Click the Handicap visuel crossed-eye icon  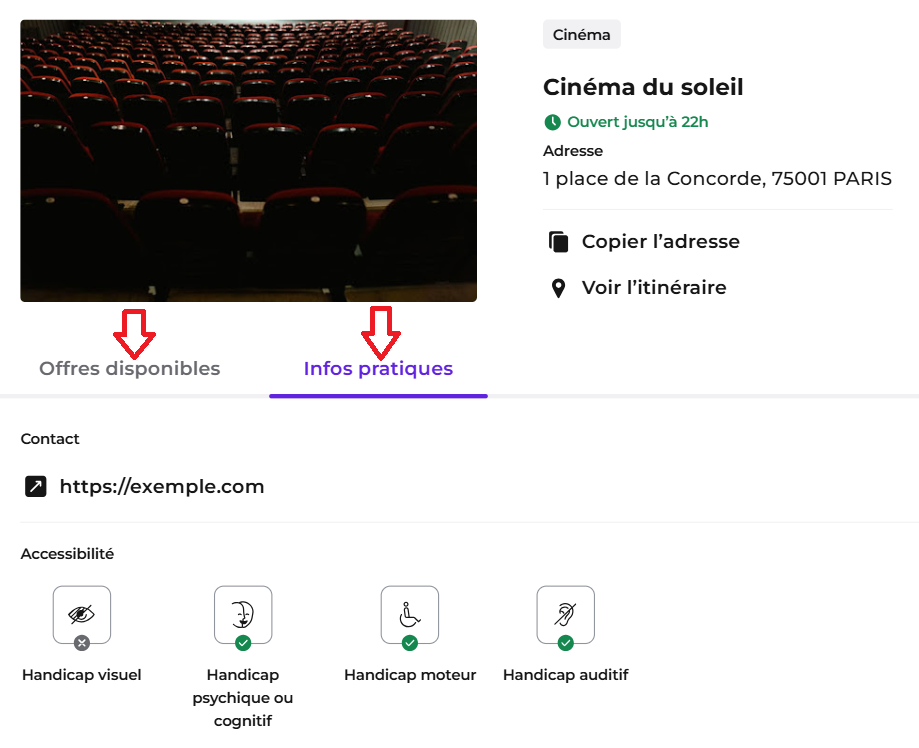pyautogui.click(x=81, y=614)
